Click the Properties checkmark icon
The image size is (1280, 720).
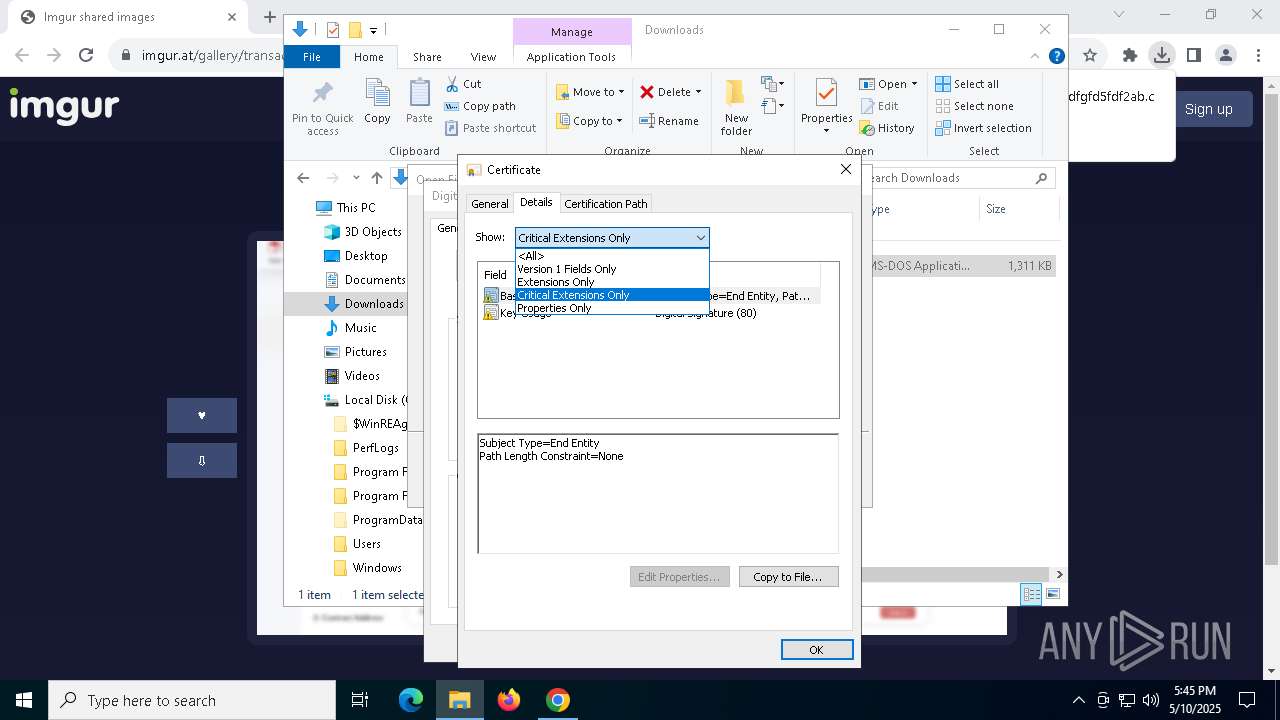(x=826, y=93)
